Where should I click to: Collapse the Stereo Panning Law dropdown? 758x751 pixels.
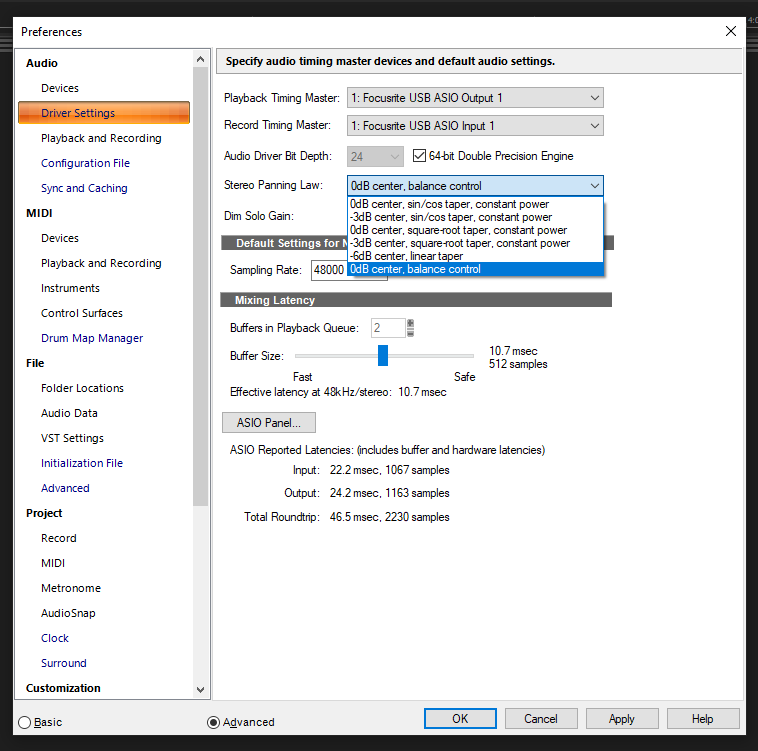595,186
